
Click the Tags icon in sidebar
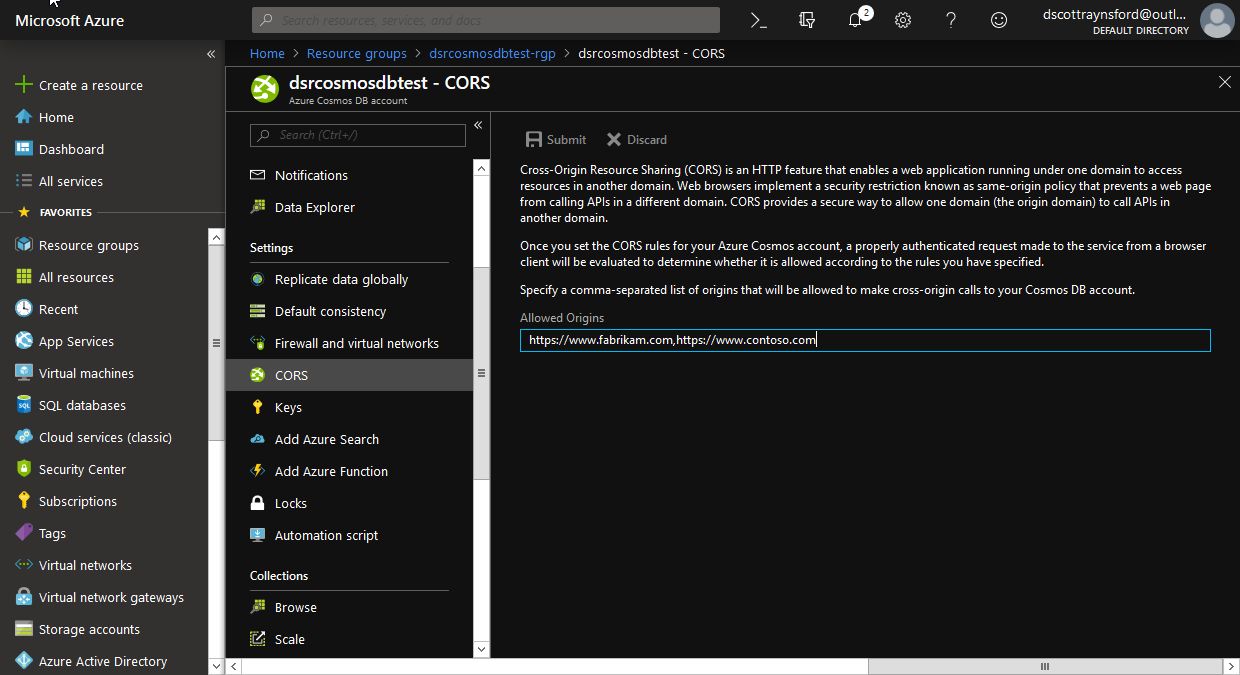pos(24,533)
